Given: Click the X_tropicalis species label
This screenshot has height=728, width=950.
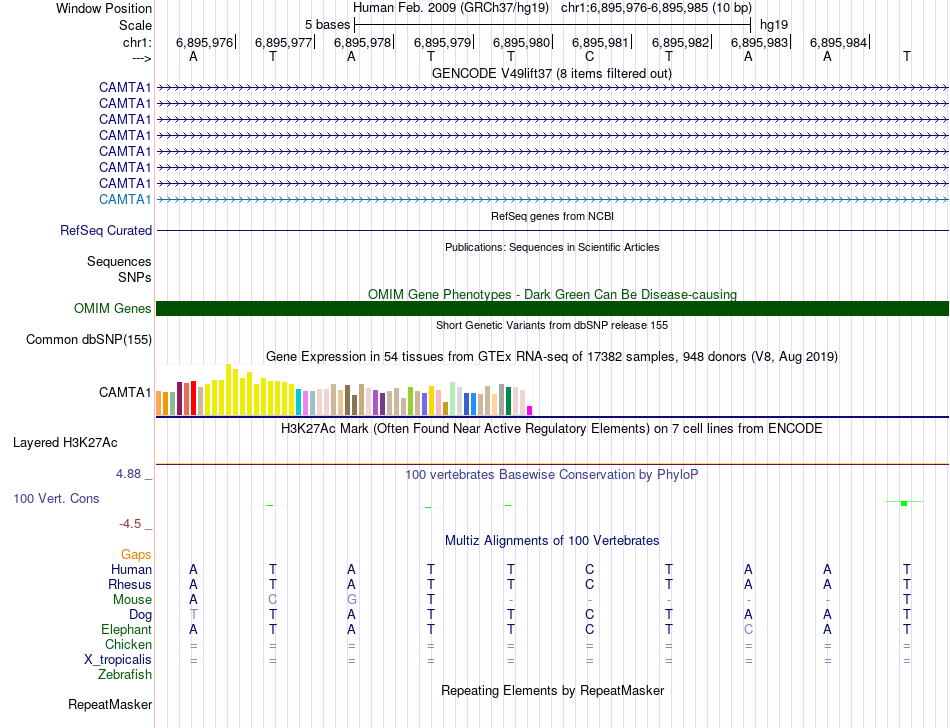Looking at the screenshot, I should (x=118, y=660).
